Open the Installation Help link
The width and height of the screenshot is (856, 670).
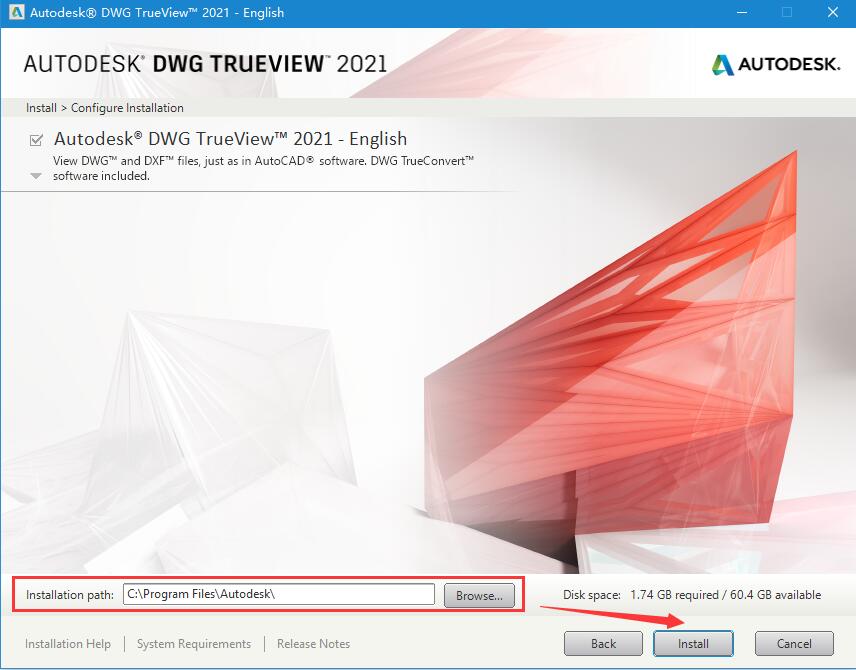tap(68, 644)
